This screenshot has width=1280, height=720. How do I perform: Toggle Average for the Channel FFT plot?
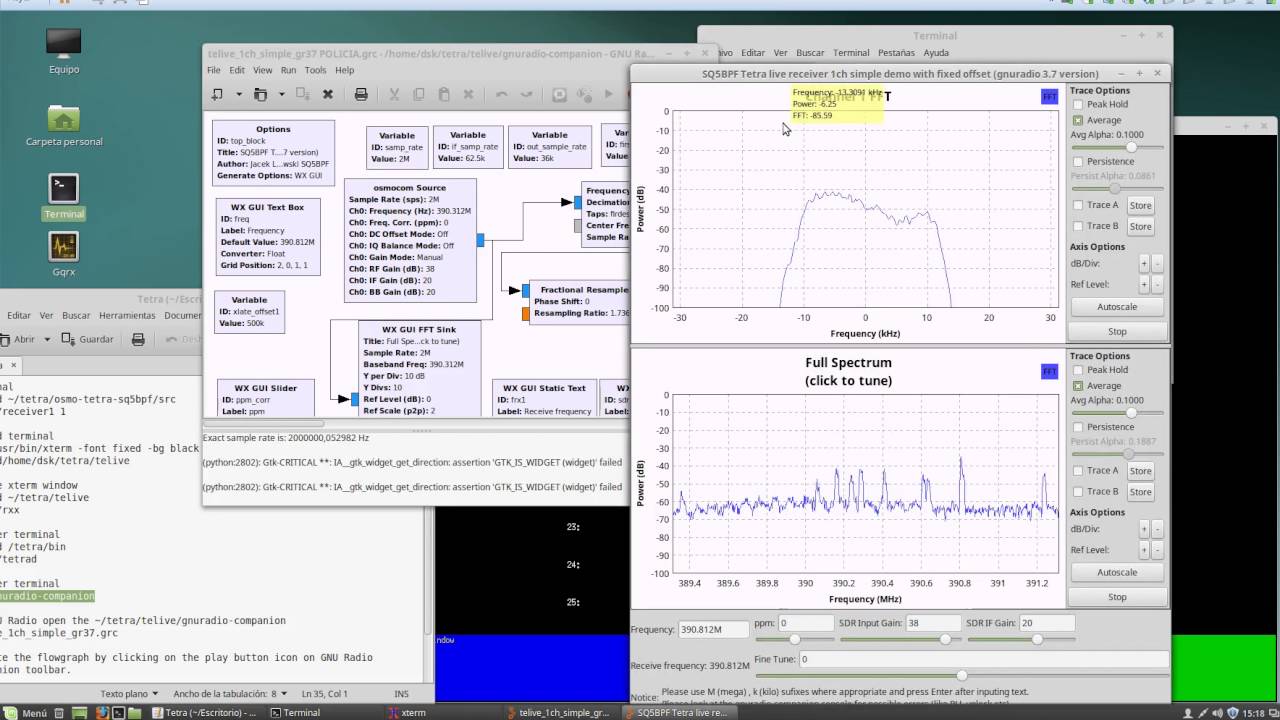tap(1078, 120)
